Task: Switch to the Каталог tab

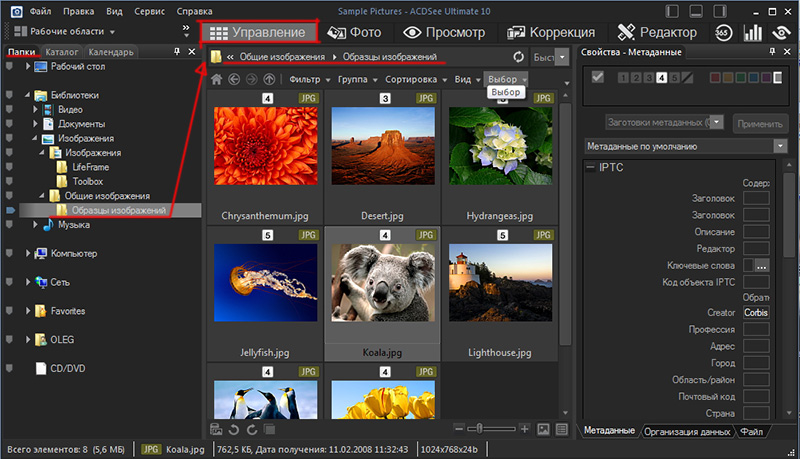Action: point(62,52)
